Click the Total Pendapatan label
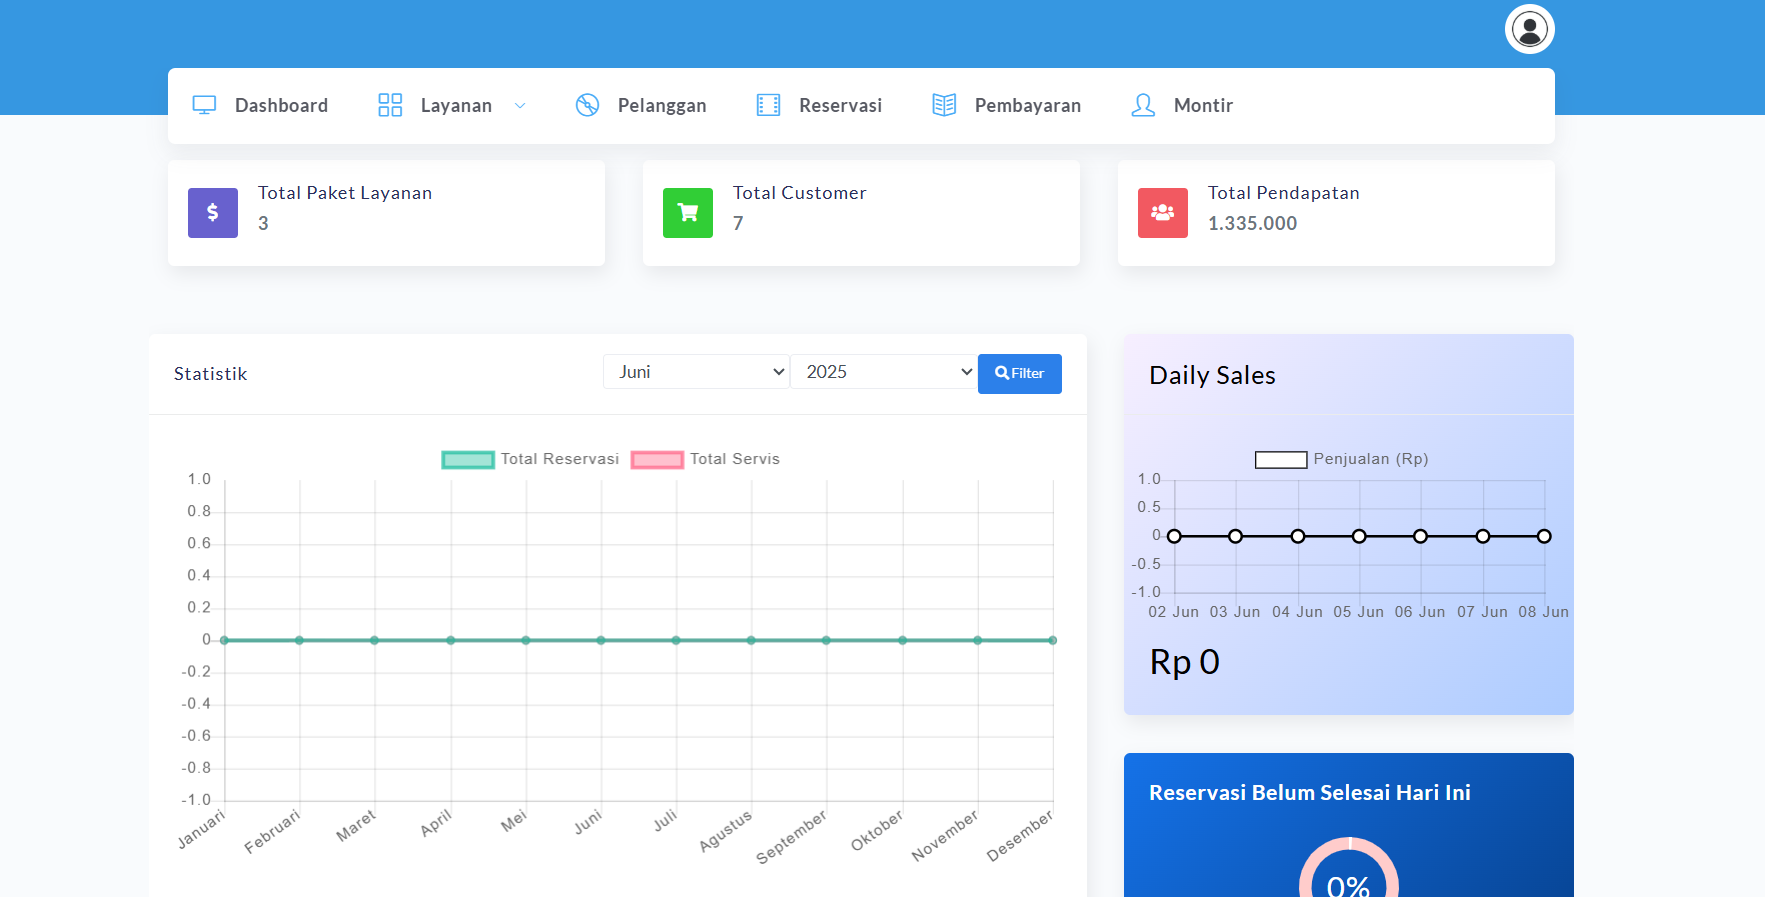Viewport: 1765px width, 897px height. (1284, 193)
